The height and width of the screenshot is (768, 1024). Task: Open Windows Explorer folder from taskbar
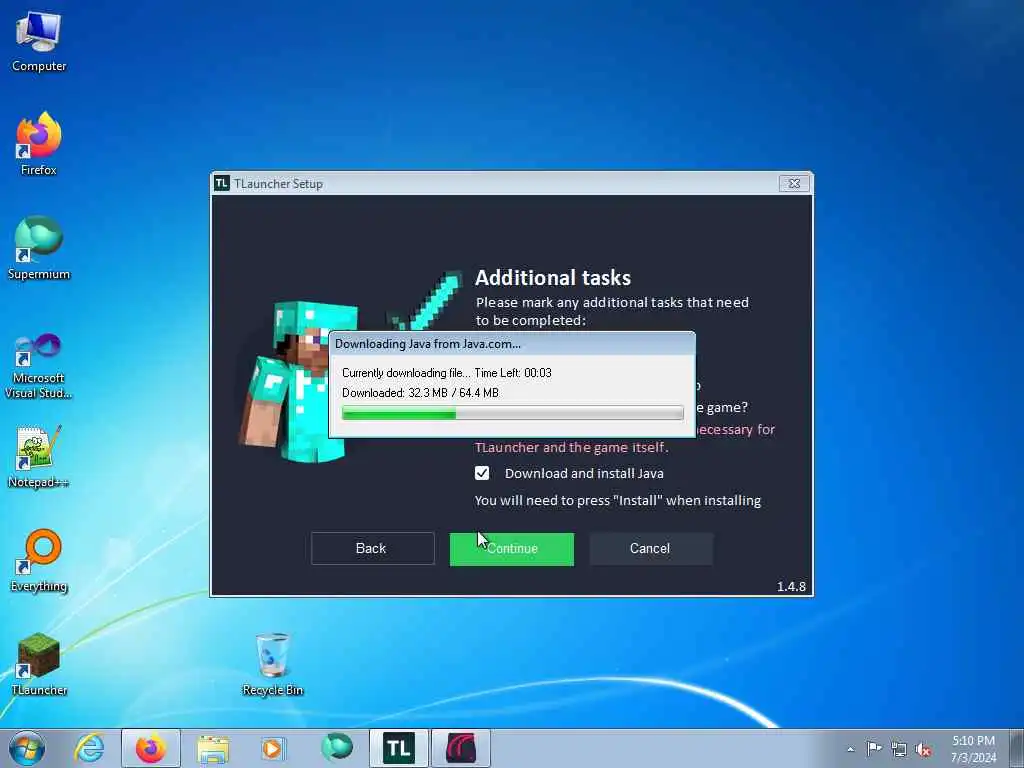pos(213,748)
